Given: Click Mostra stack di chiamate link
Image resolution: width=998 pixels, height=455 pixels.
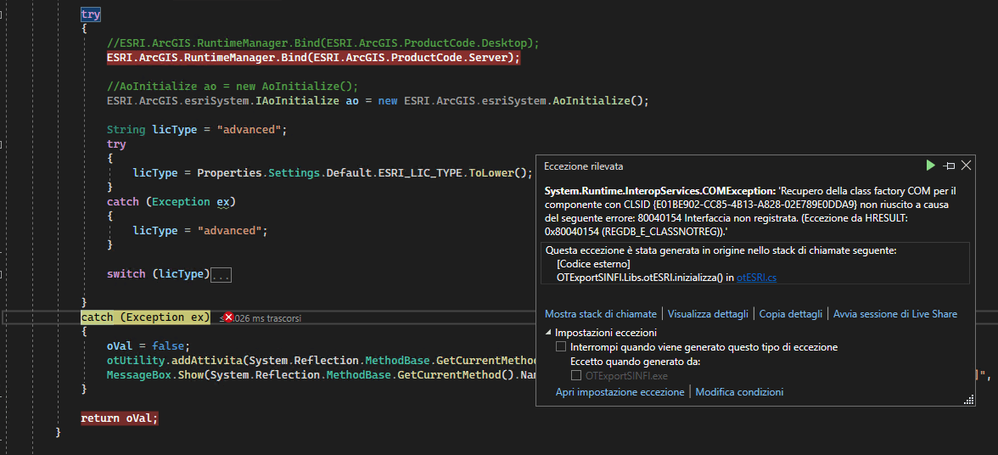Looking at the screenshot, I should point(601,313).
